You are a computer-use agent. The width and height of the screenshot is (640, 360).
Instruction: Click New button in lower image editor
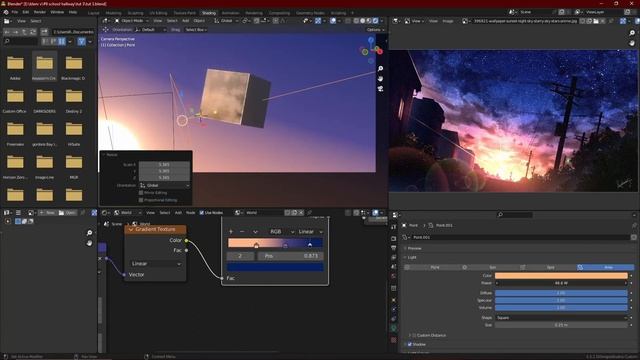click(47, 213)
